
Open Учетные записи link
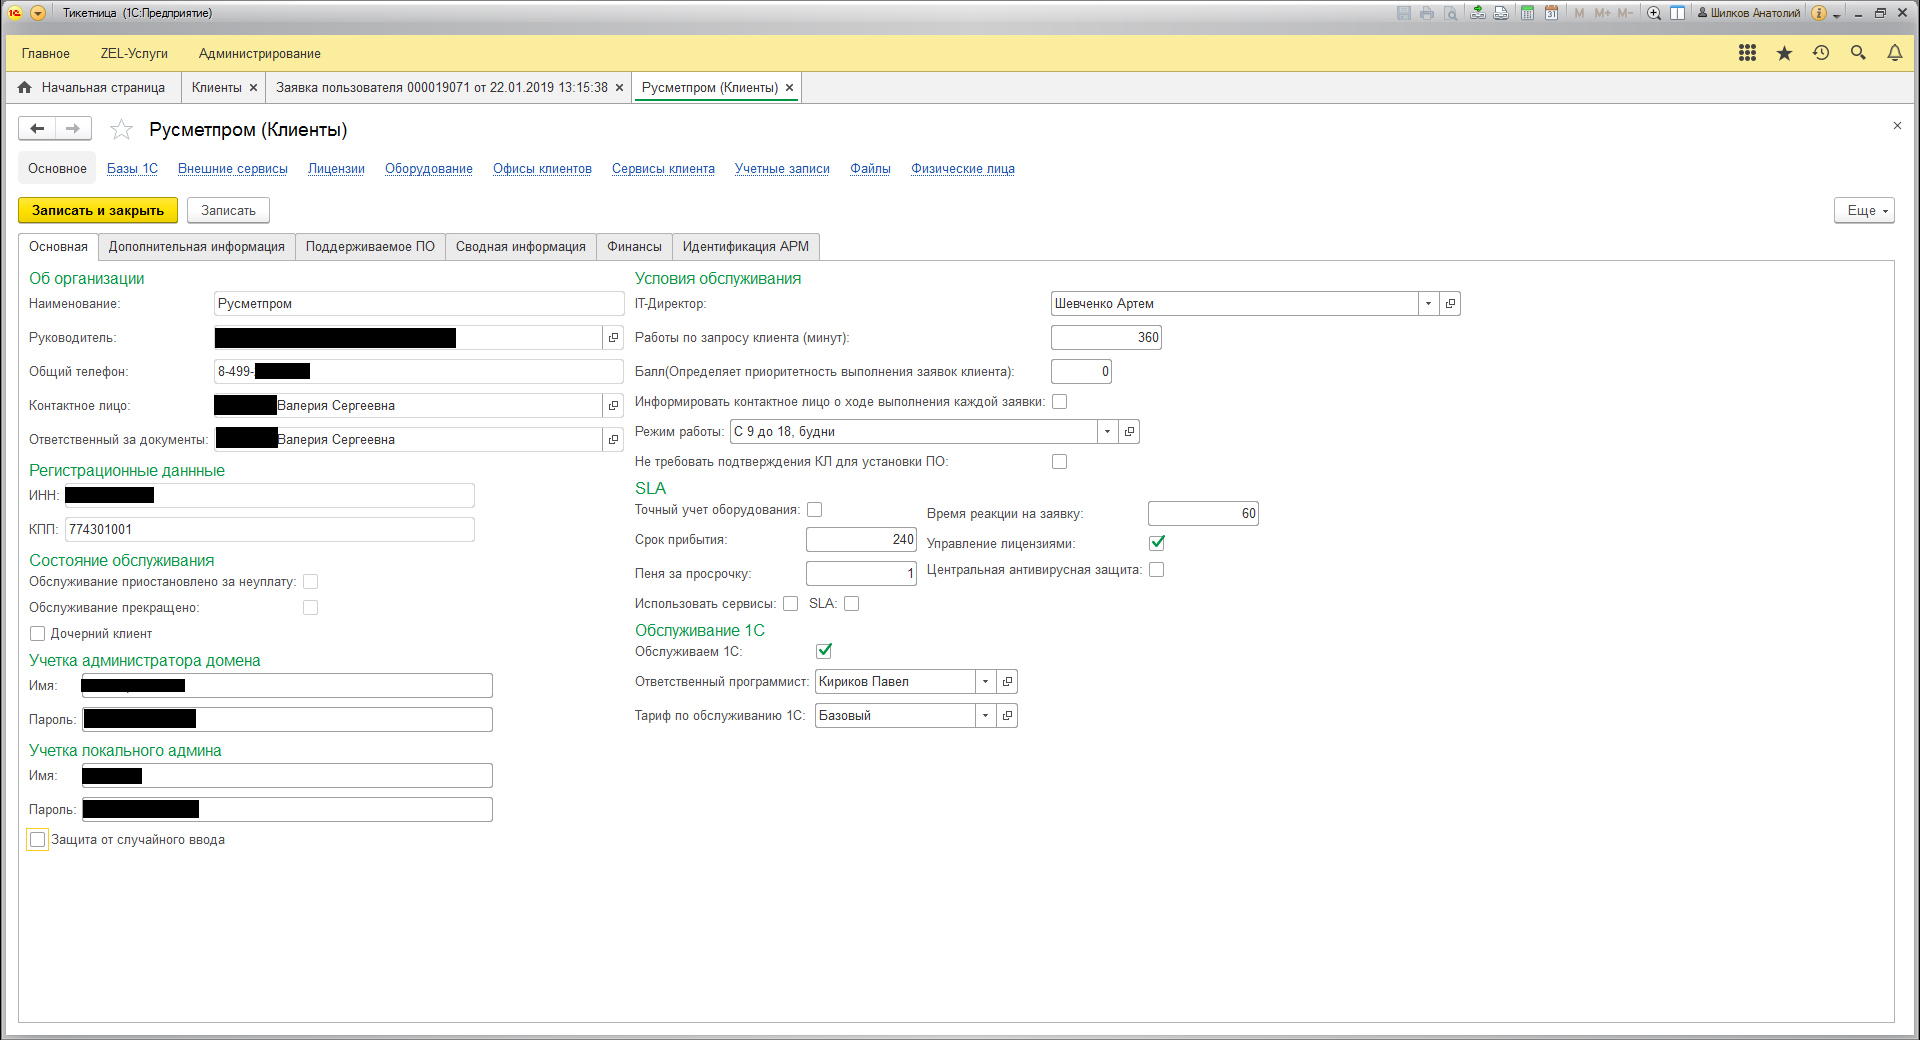(x=782, y=169)
